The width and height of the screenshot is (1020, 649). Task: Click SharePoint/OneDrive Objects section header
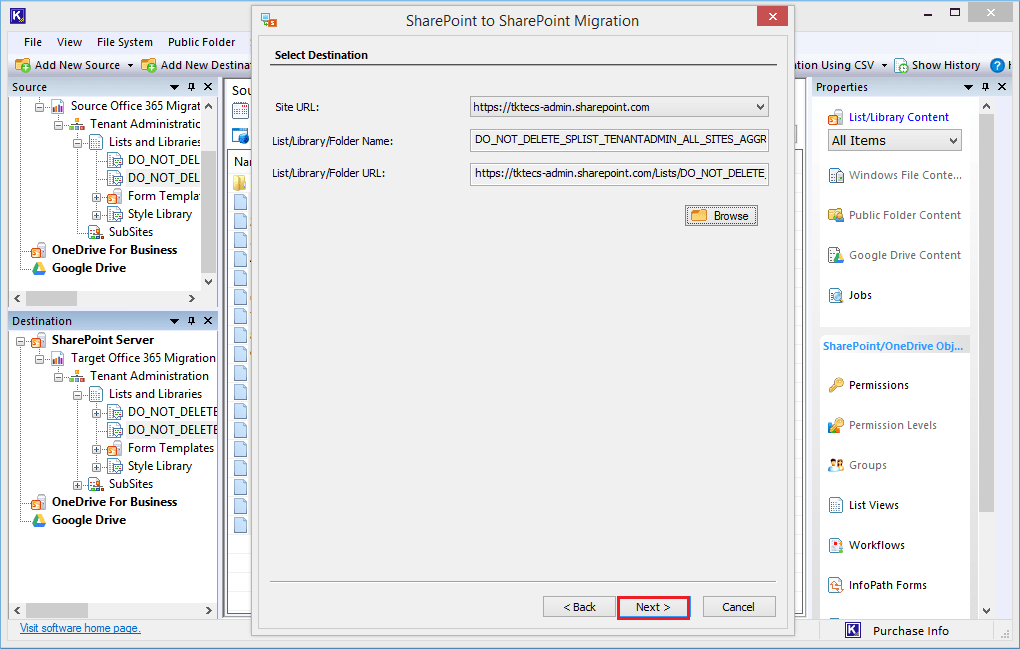click(893, 346)
